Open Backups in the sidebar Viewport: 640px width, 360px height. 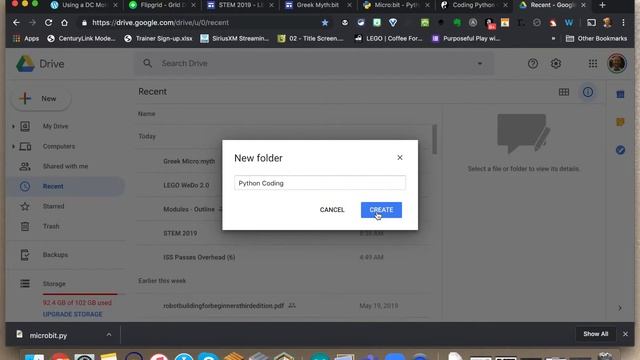click(56, 255)
